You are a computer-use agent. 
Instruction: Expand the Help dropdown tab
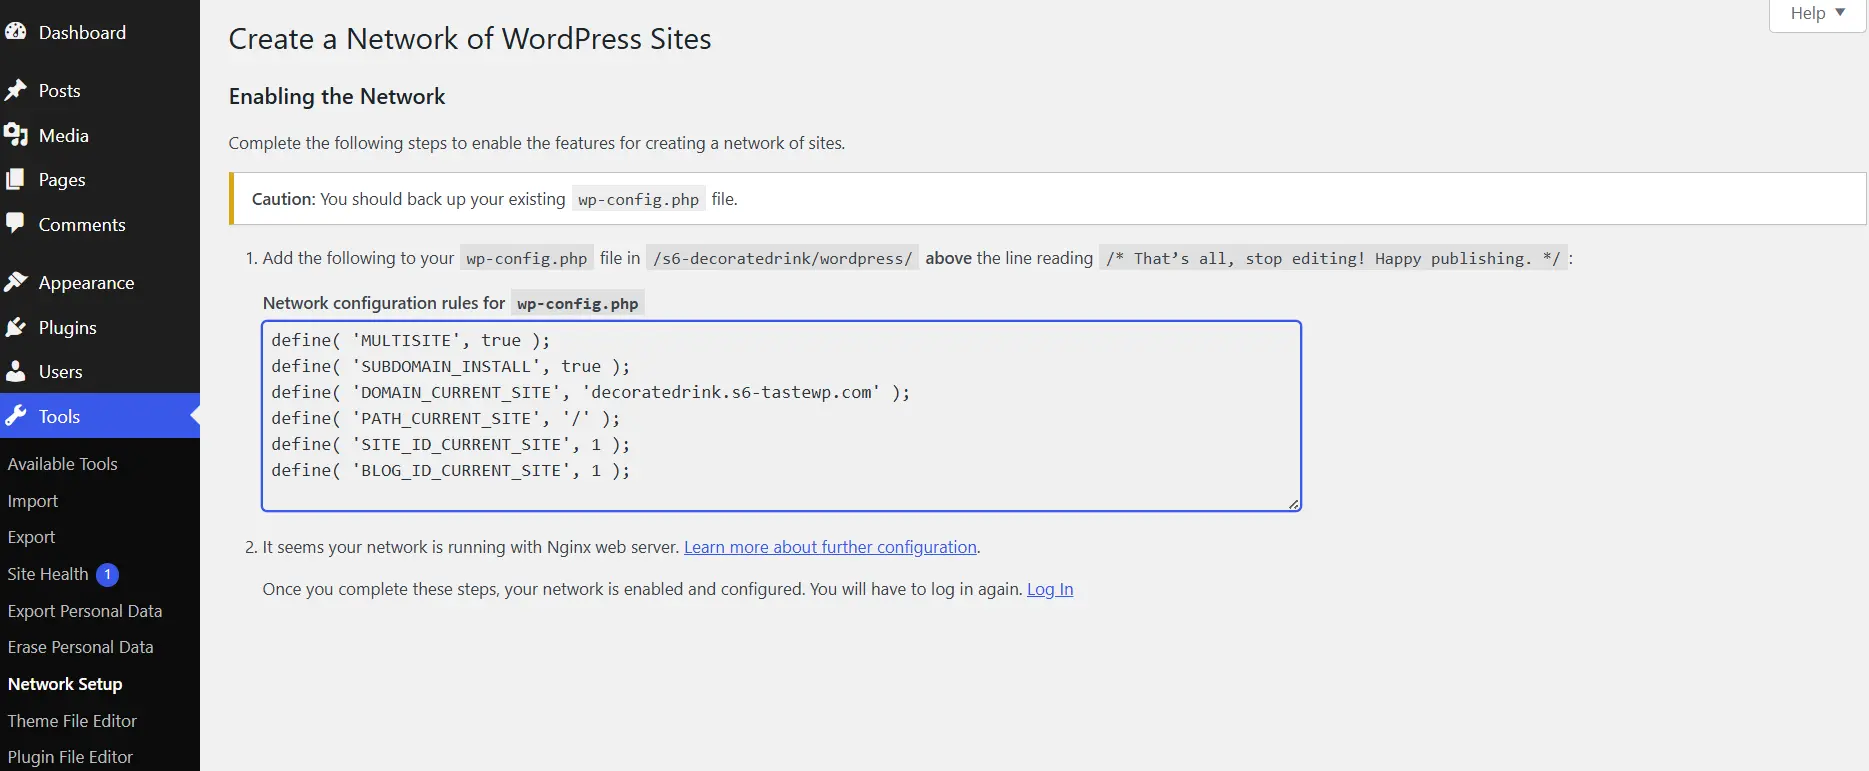1817,14
